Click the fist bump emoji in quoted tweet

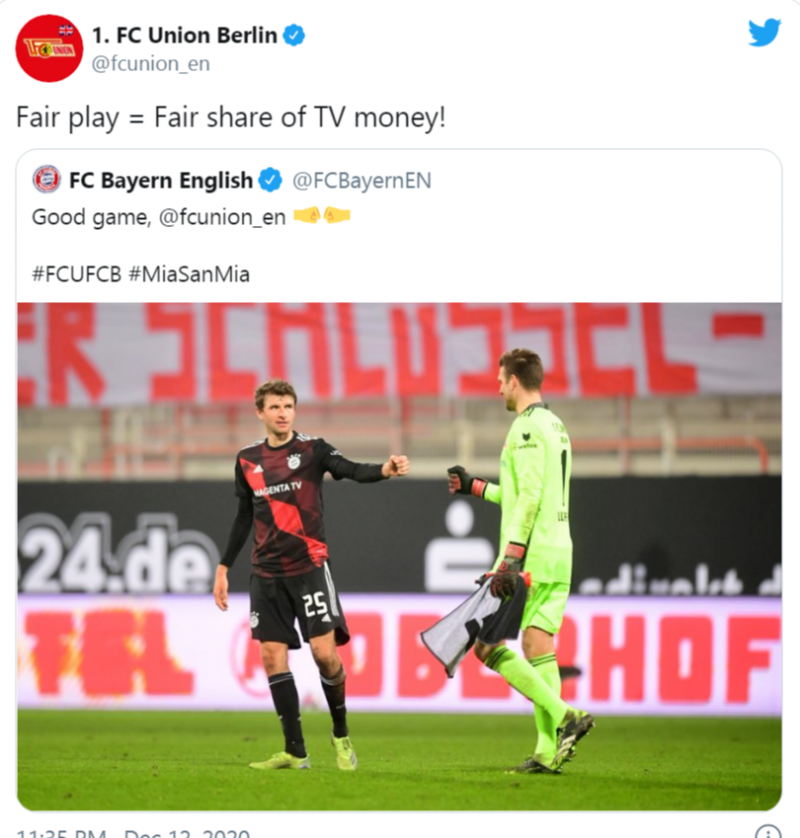click(x=322, y=215)
